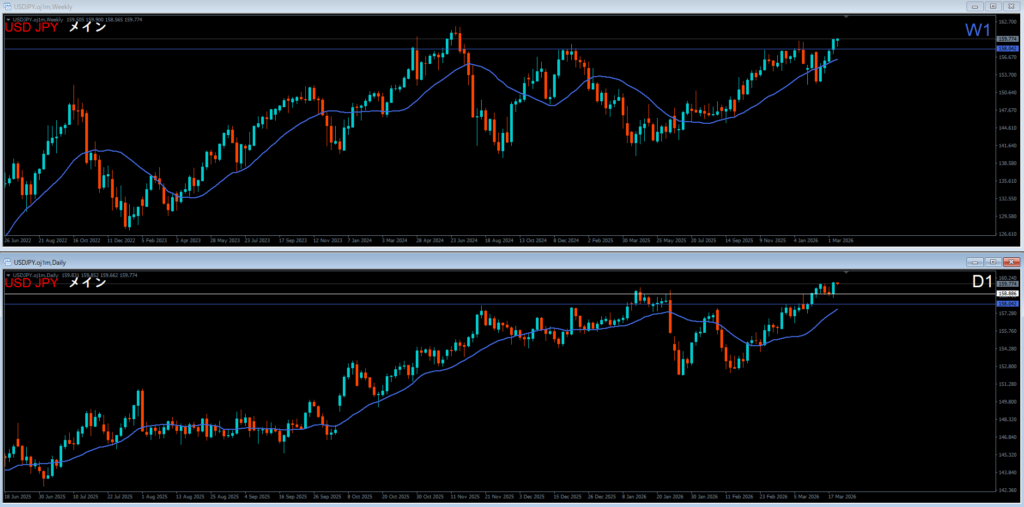The image size is (1024, 507).
Task: Minimize the USDJPY Daily chart window
Action: (x=976, y=262)
